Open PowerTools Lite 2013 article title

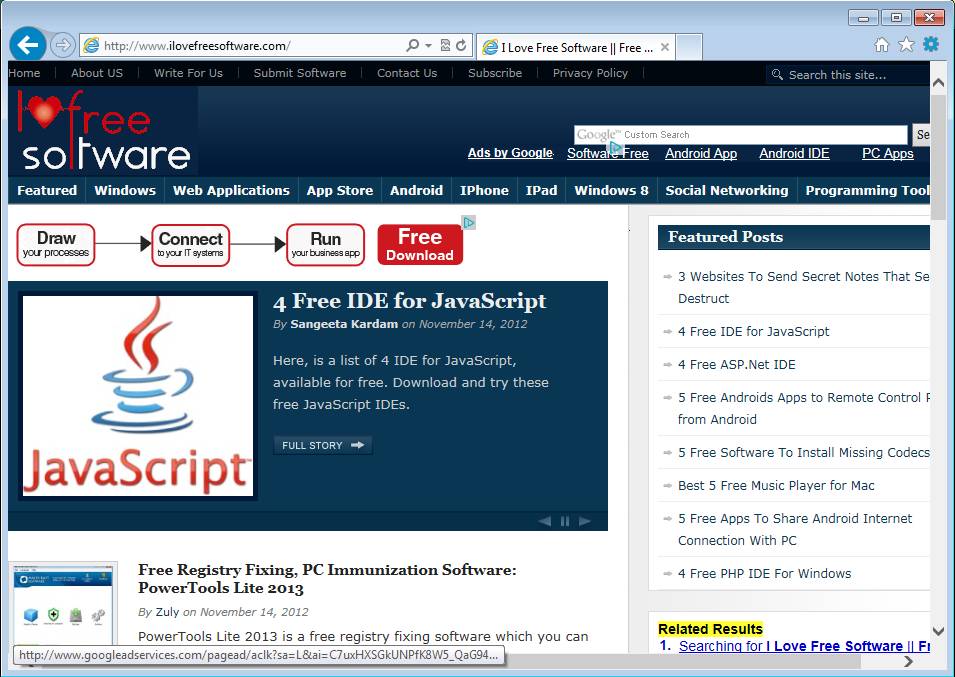click(327, 578)
